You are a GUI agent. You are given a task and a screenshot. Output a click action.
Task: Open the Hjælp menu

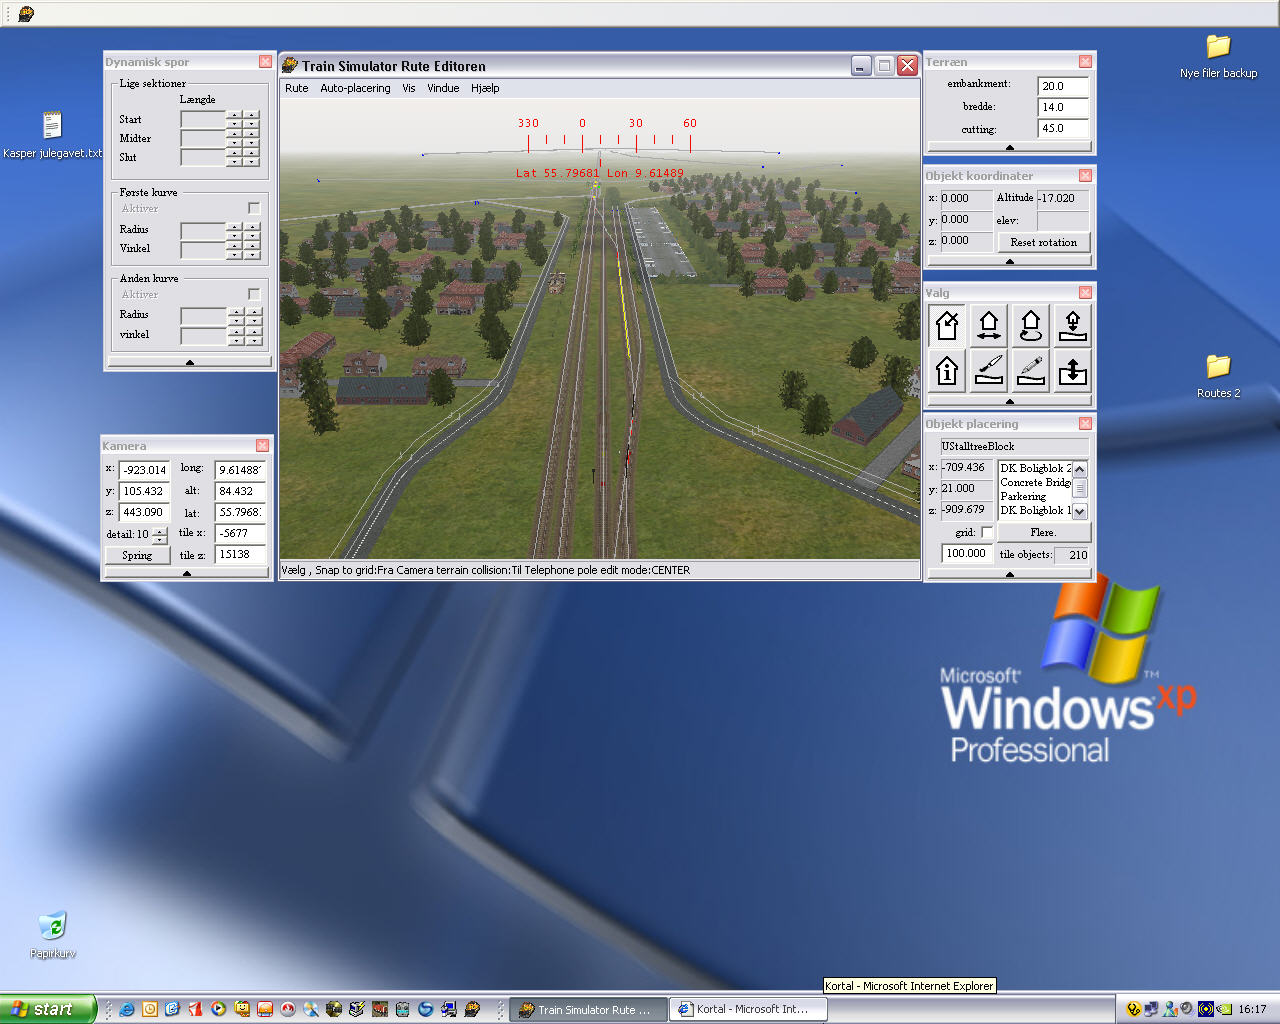click(x=485, y=88)
